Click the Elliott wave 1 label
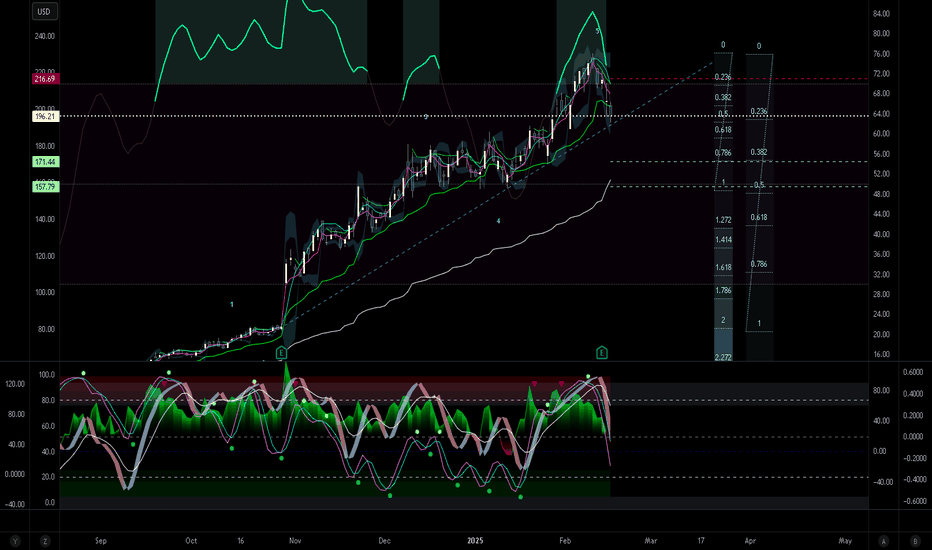Viewport: 932px width, 550px height. click(x=232, y=304)
